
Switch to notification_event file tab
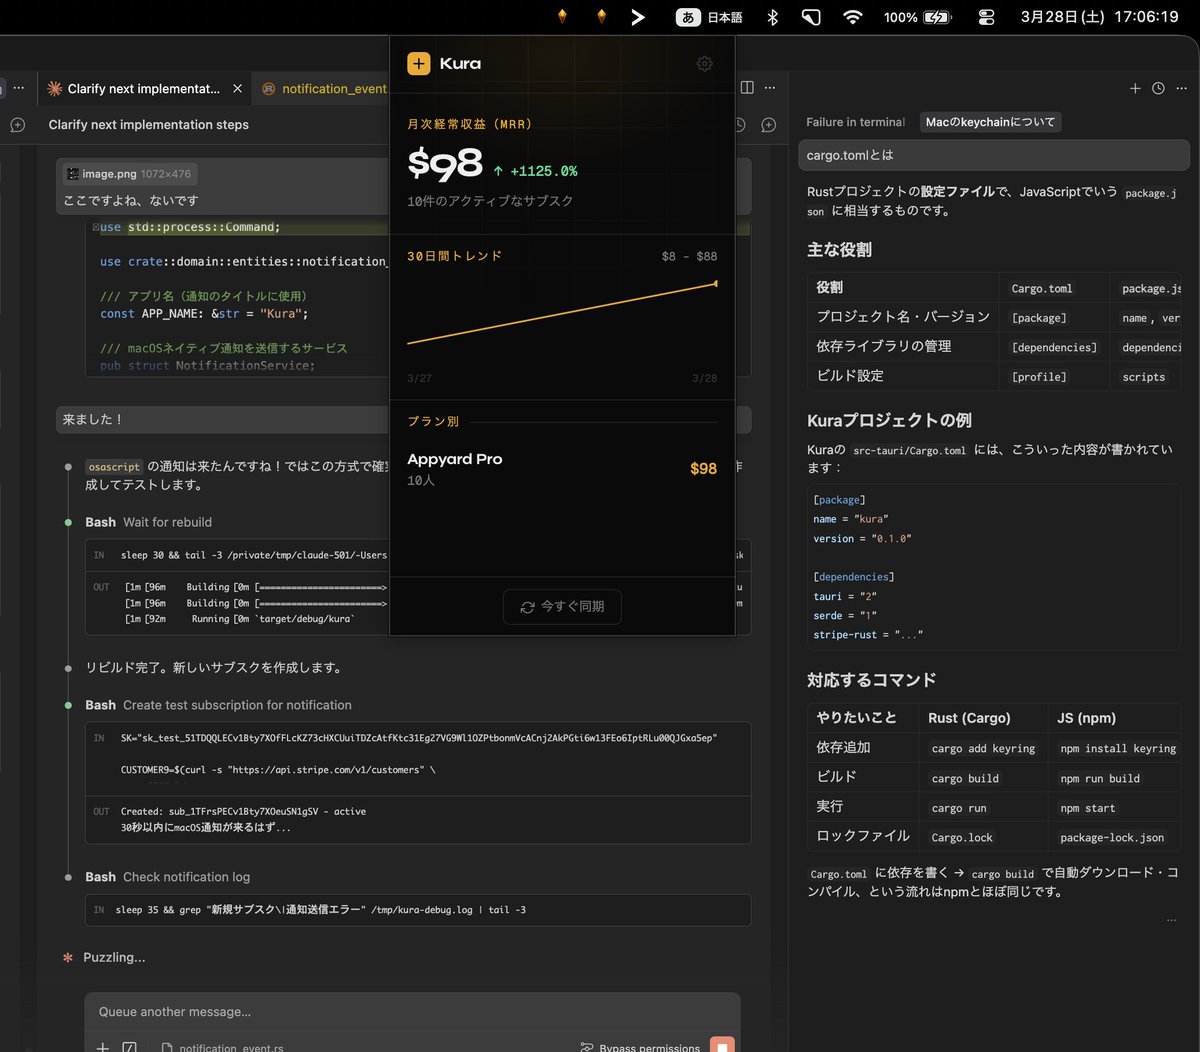pyautogui.click(x=325, y=89)
